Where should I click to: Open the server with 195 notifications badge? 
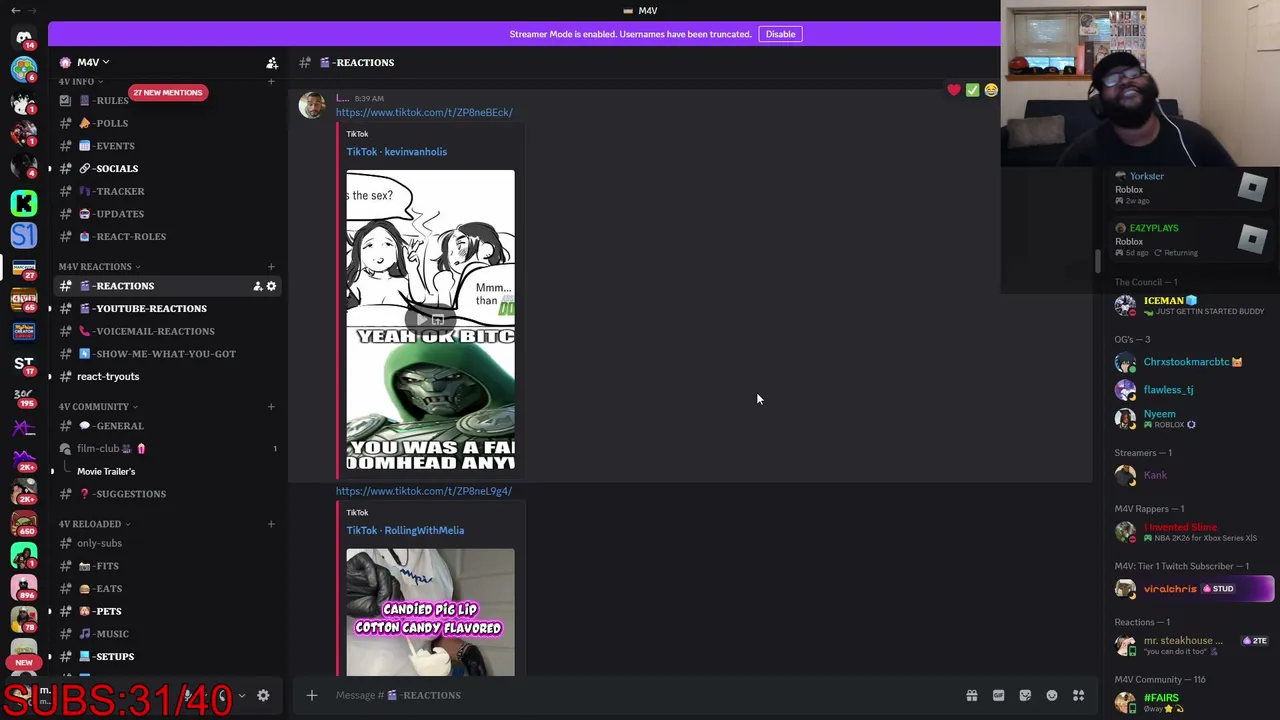click(x=24, y=396)
